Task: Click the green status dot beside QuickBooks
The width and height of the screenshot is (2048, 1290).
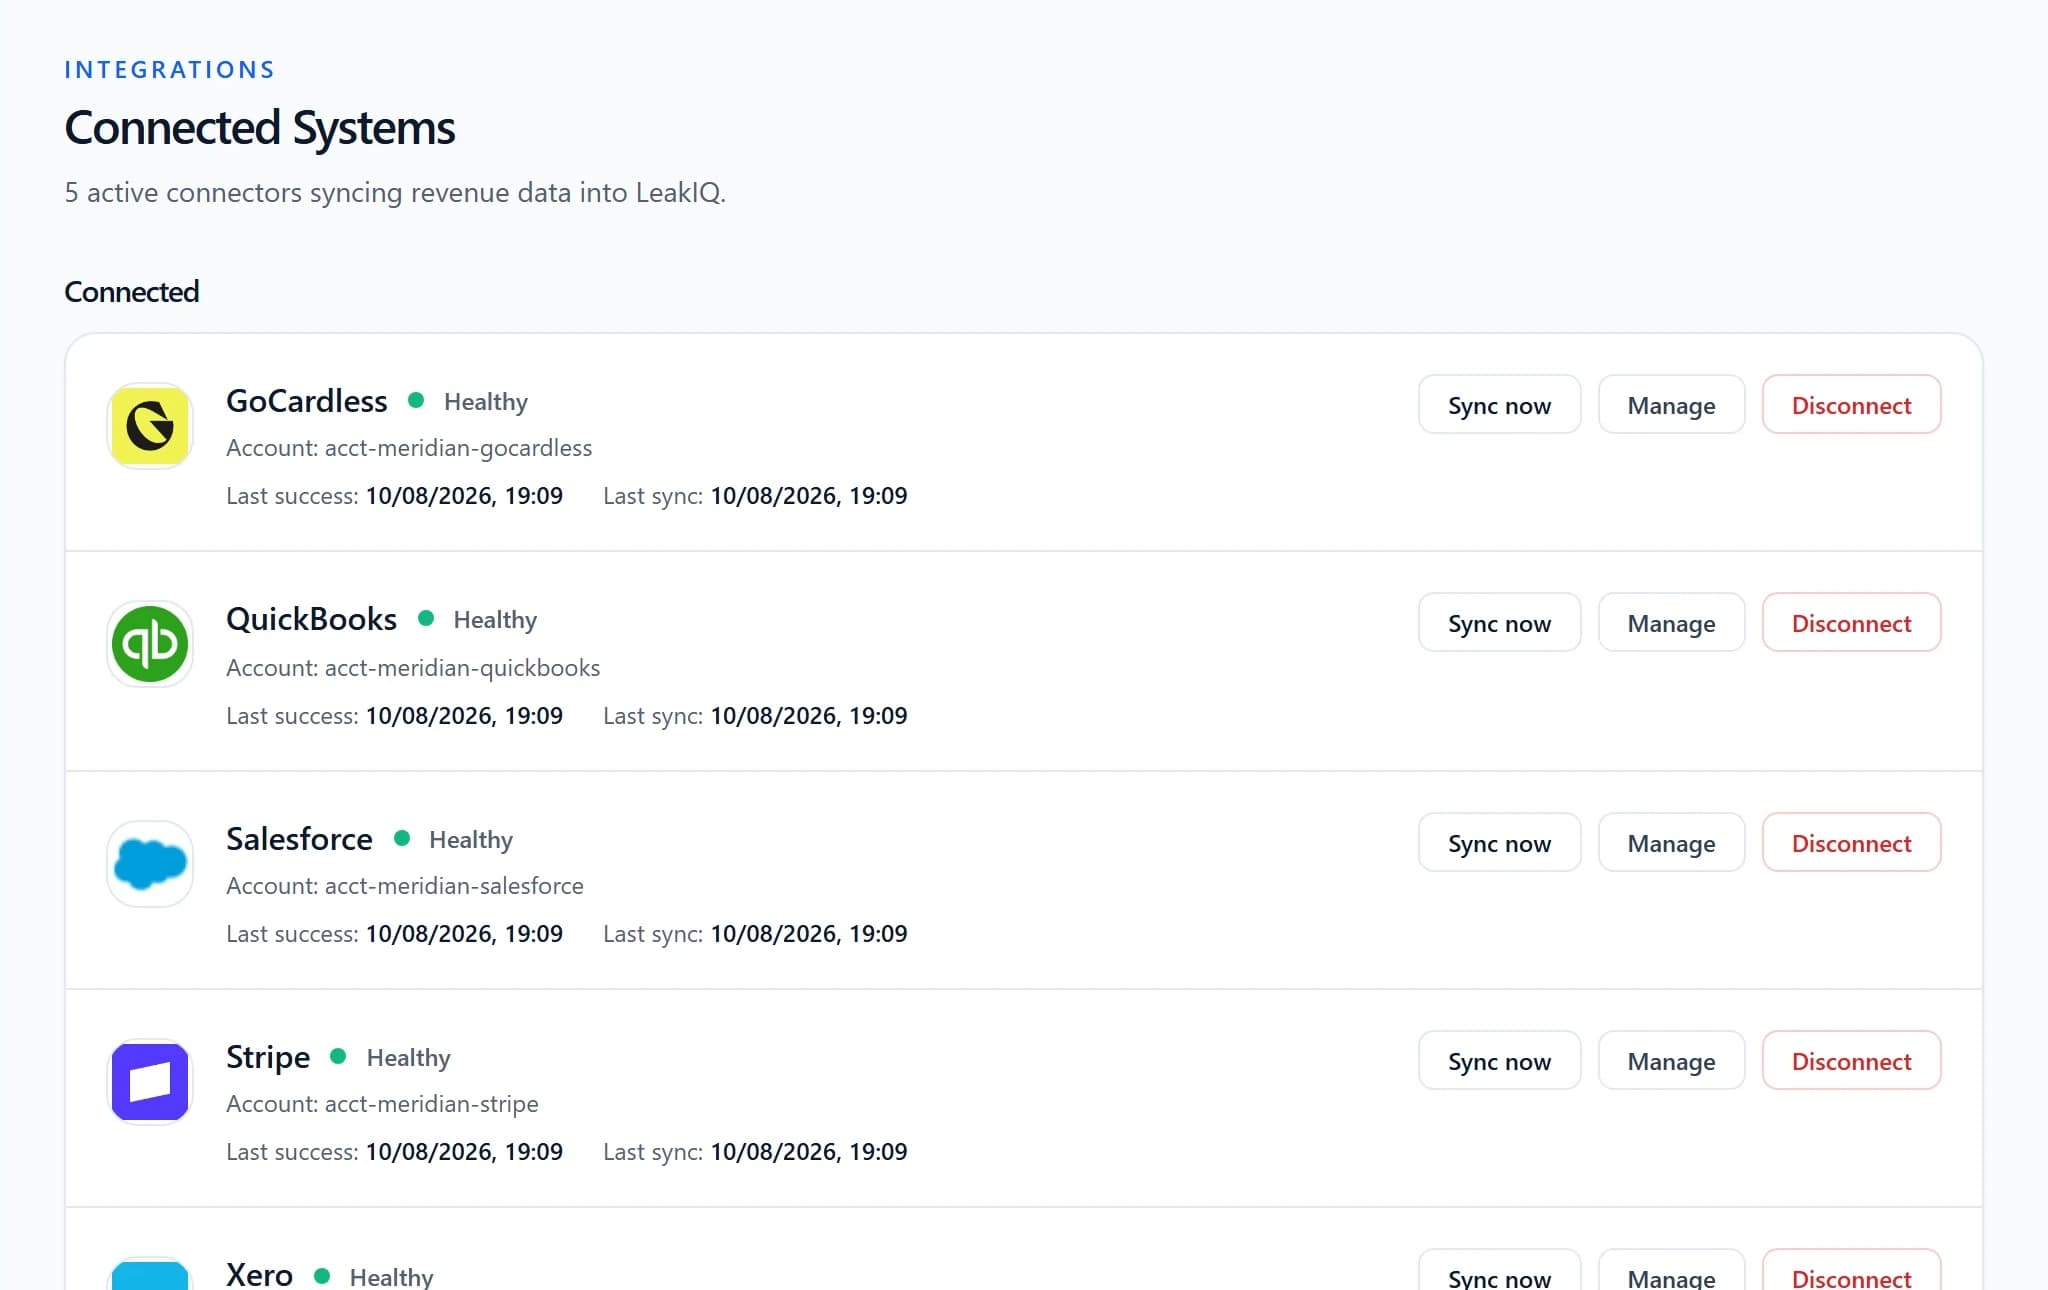Action: (x=426, y=619)
